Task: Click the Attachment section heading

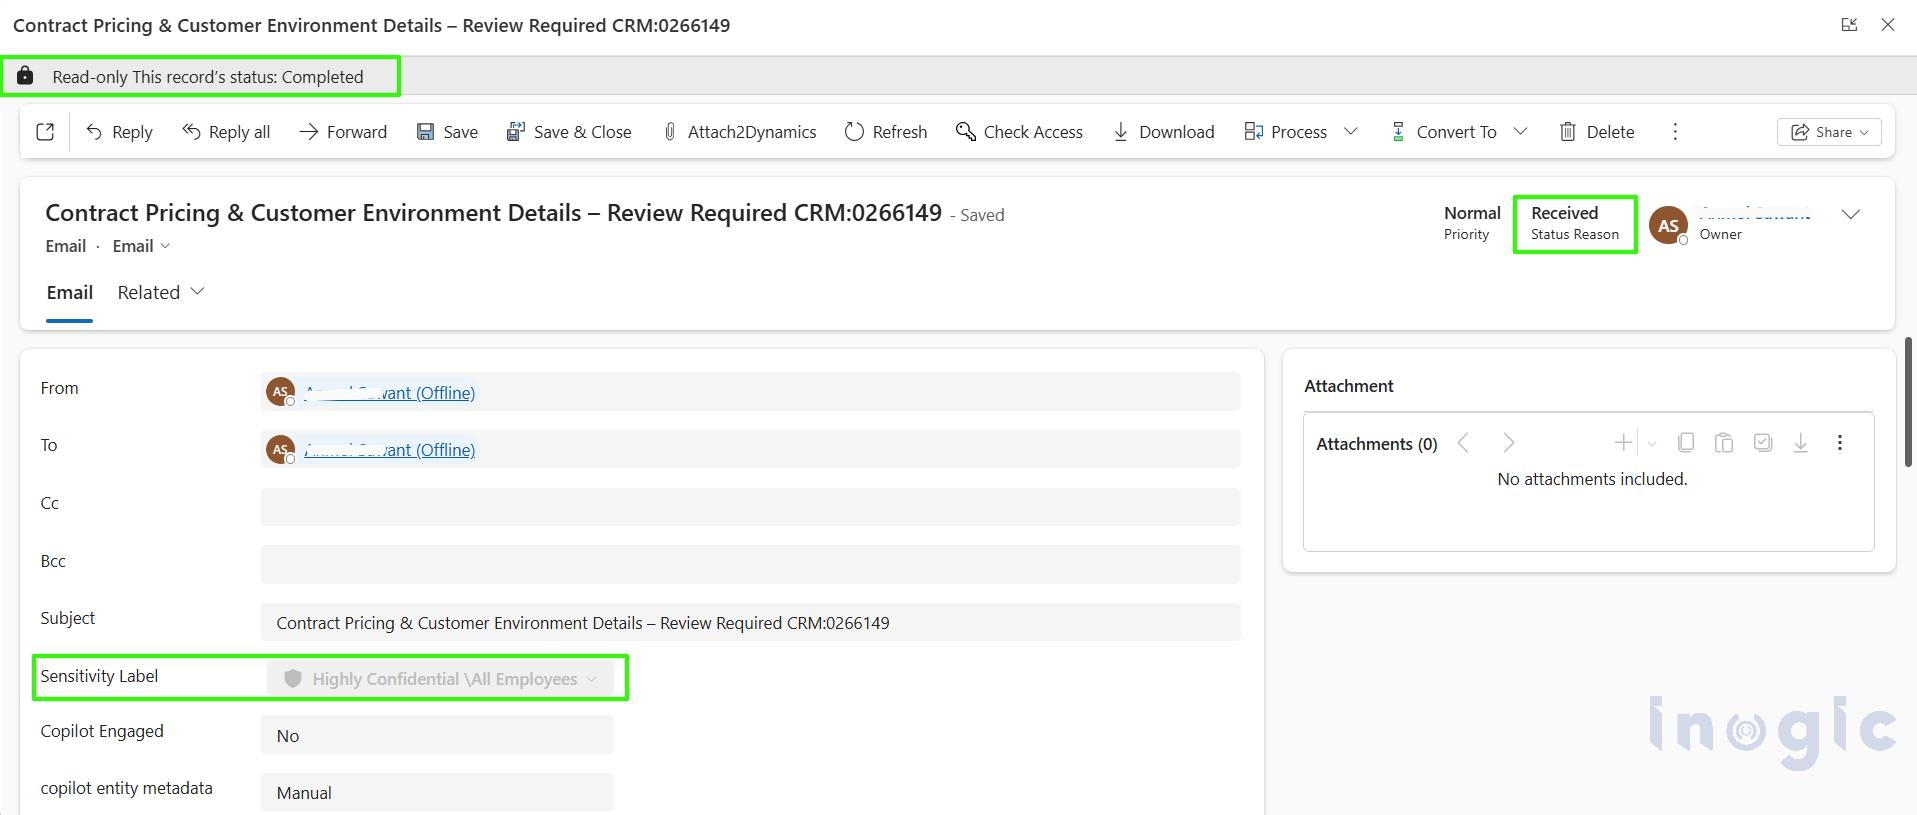Action: coord(1348,386)
